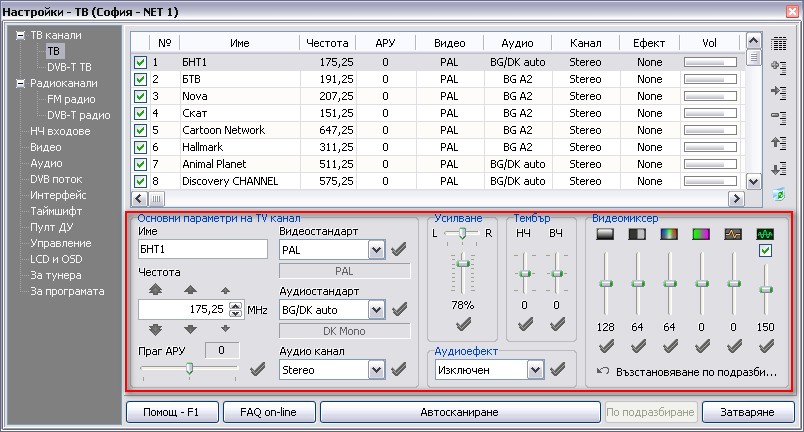This screenshot has height=432, width=804.
Task: Start Автосканиране
Action: click(460, 412)
